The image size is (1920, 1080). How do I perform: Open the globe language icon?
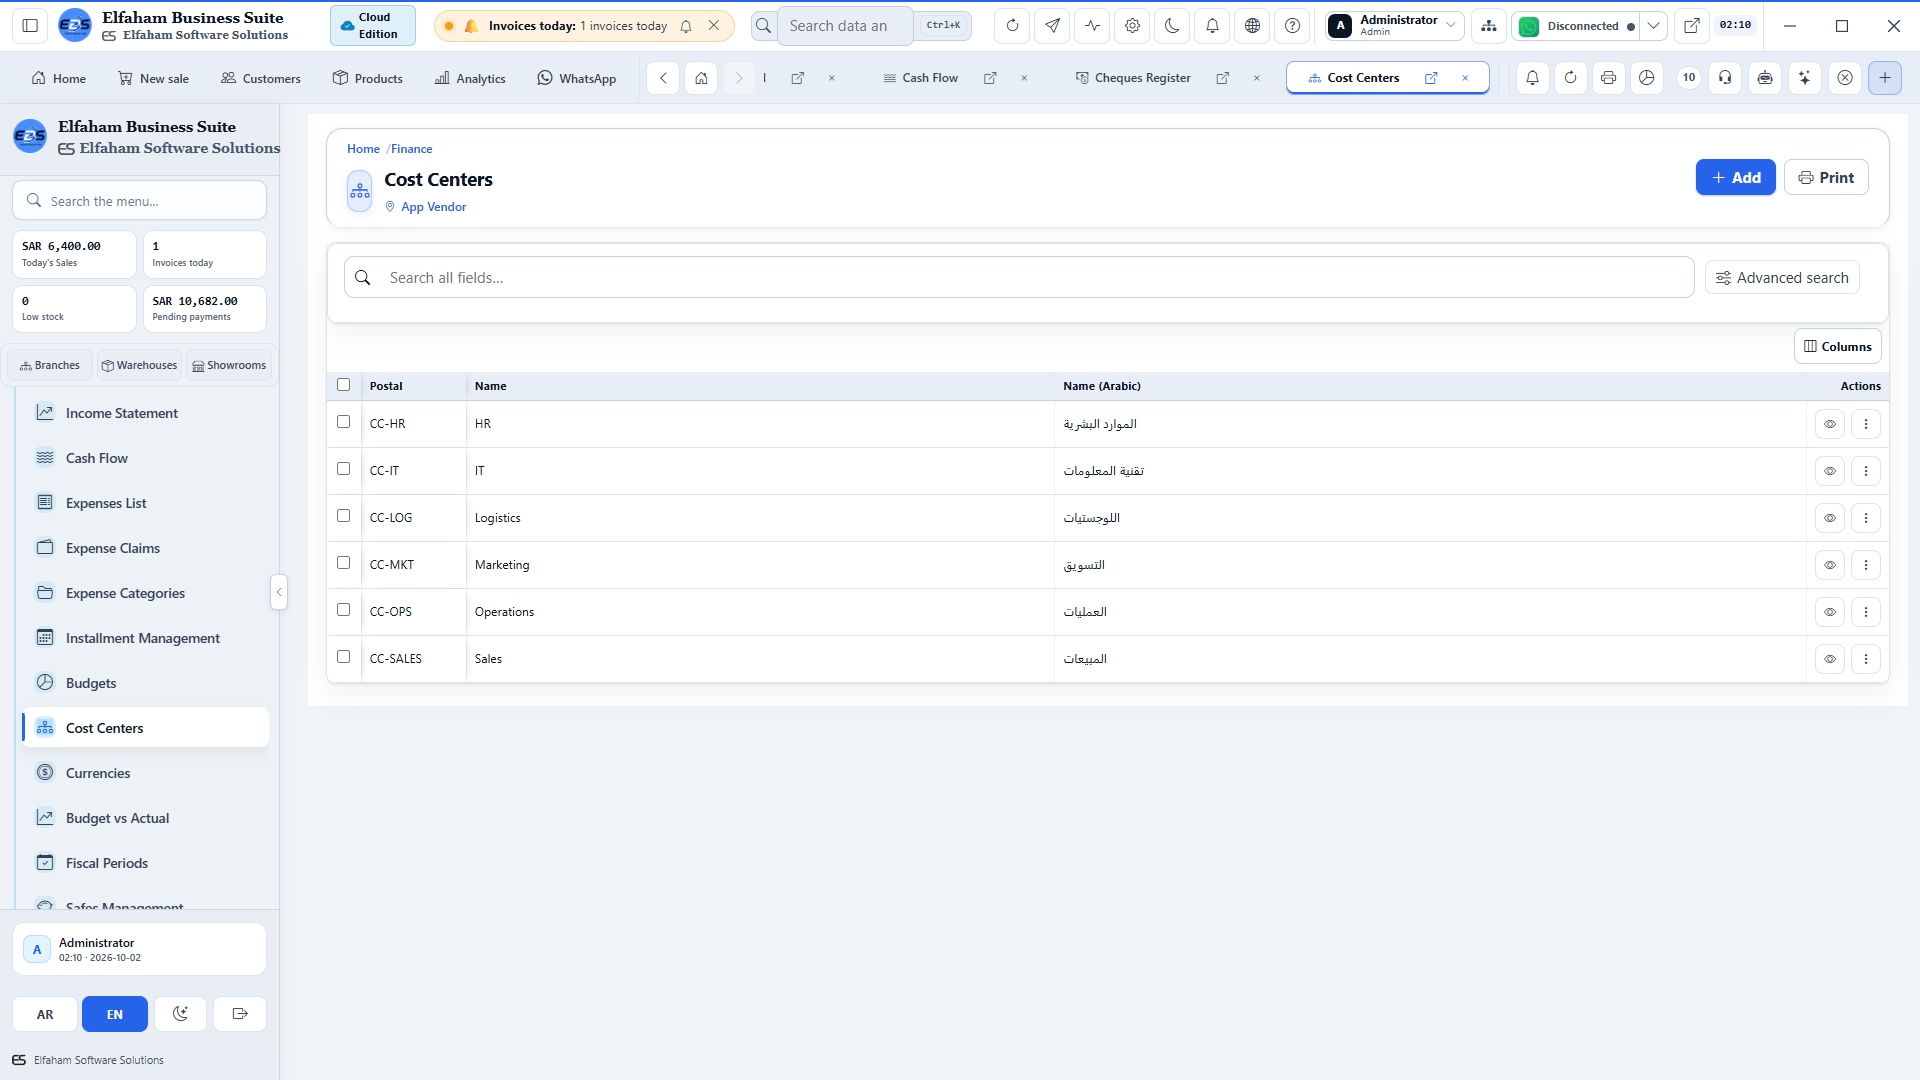pos(1252,26)
